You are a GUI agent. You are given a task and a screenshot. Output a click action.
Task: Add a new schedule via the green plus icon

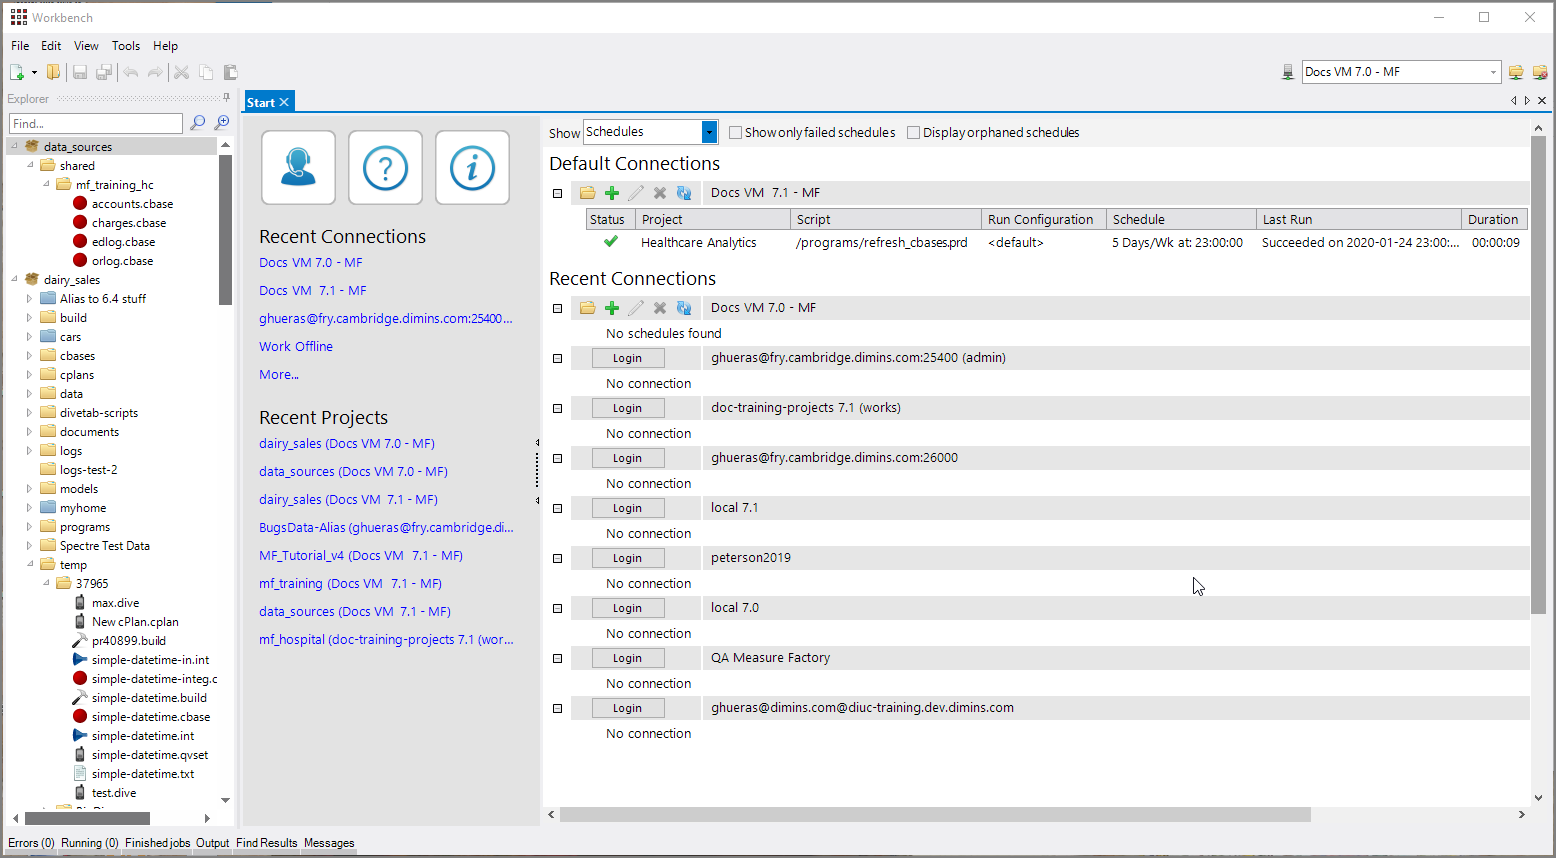tap(612, 192)
